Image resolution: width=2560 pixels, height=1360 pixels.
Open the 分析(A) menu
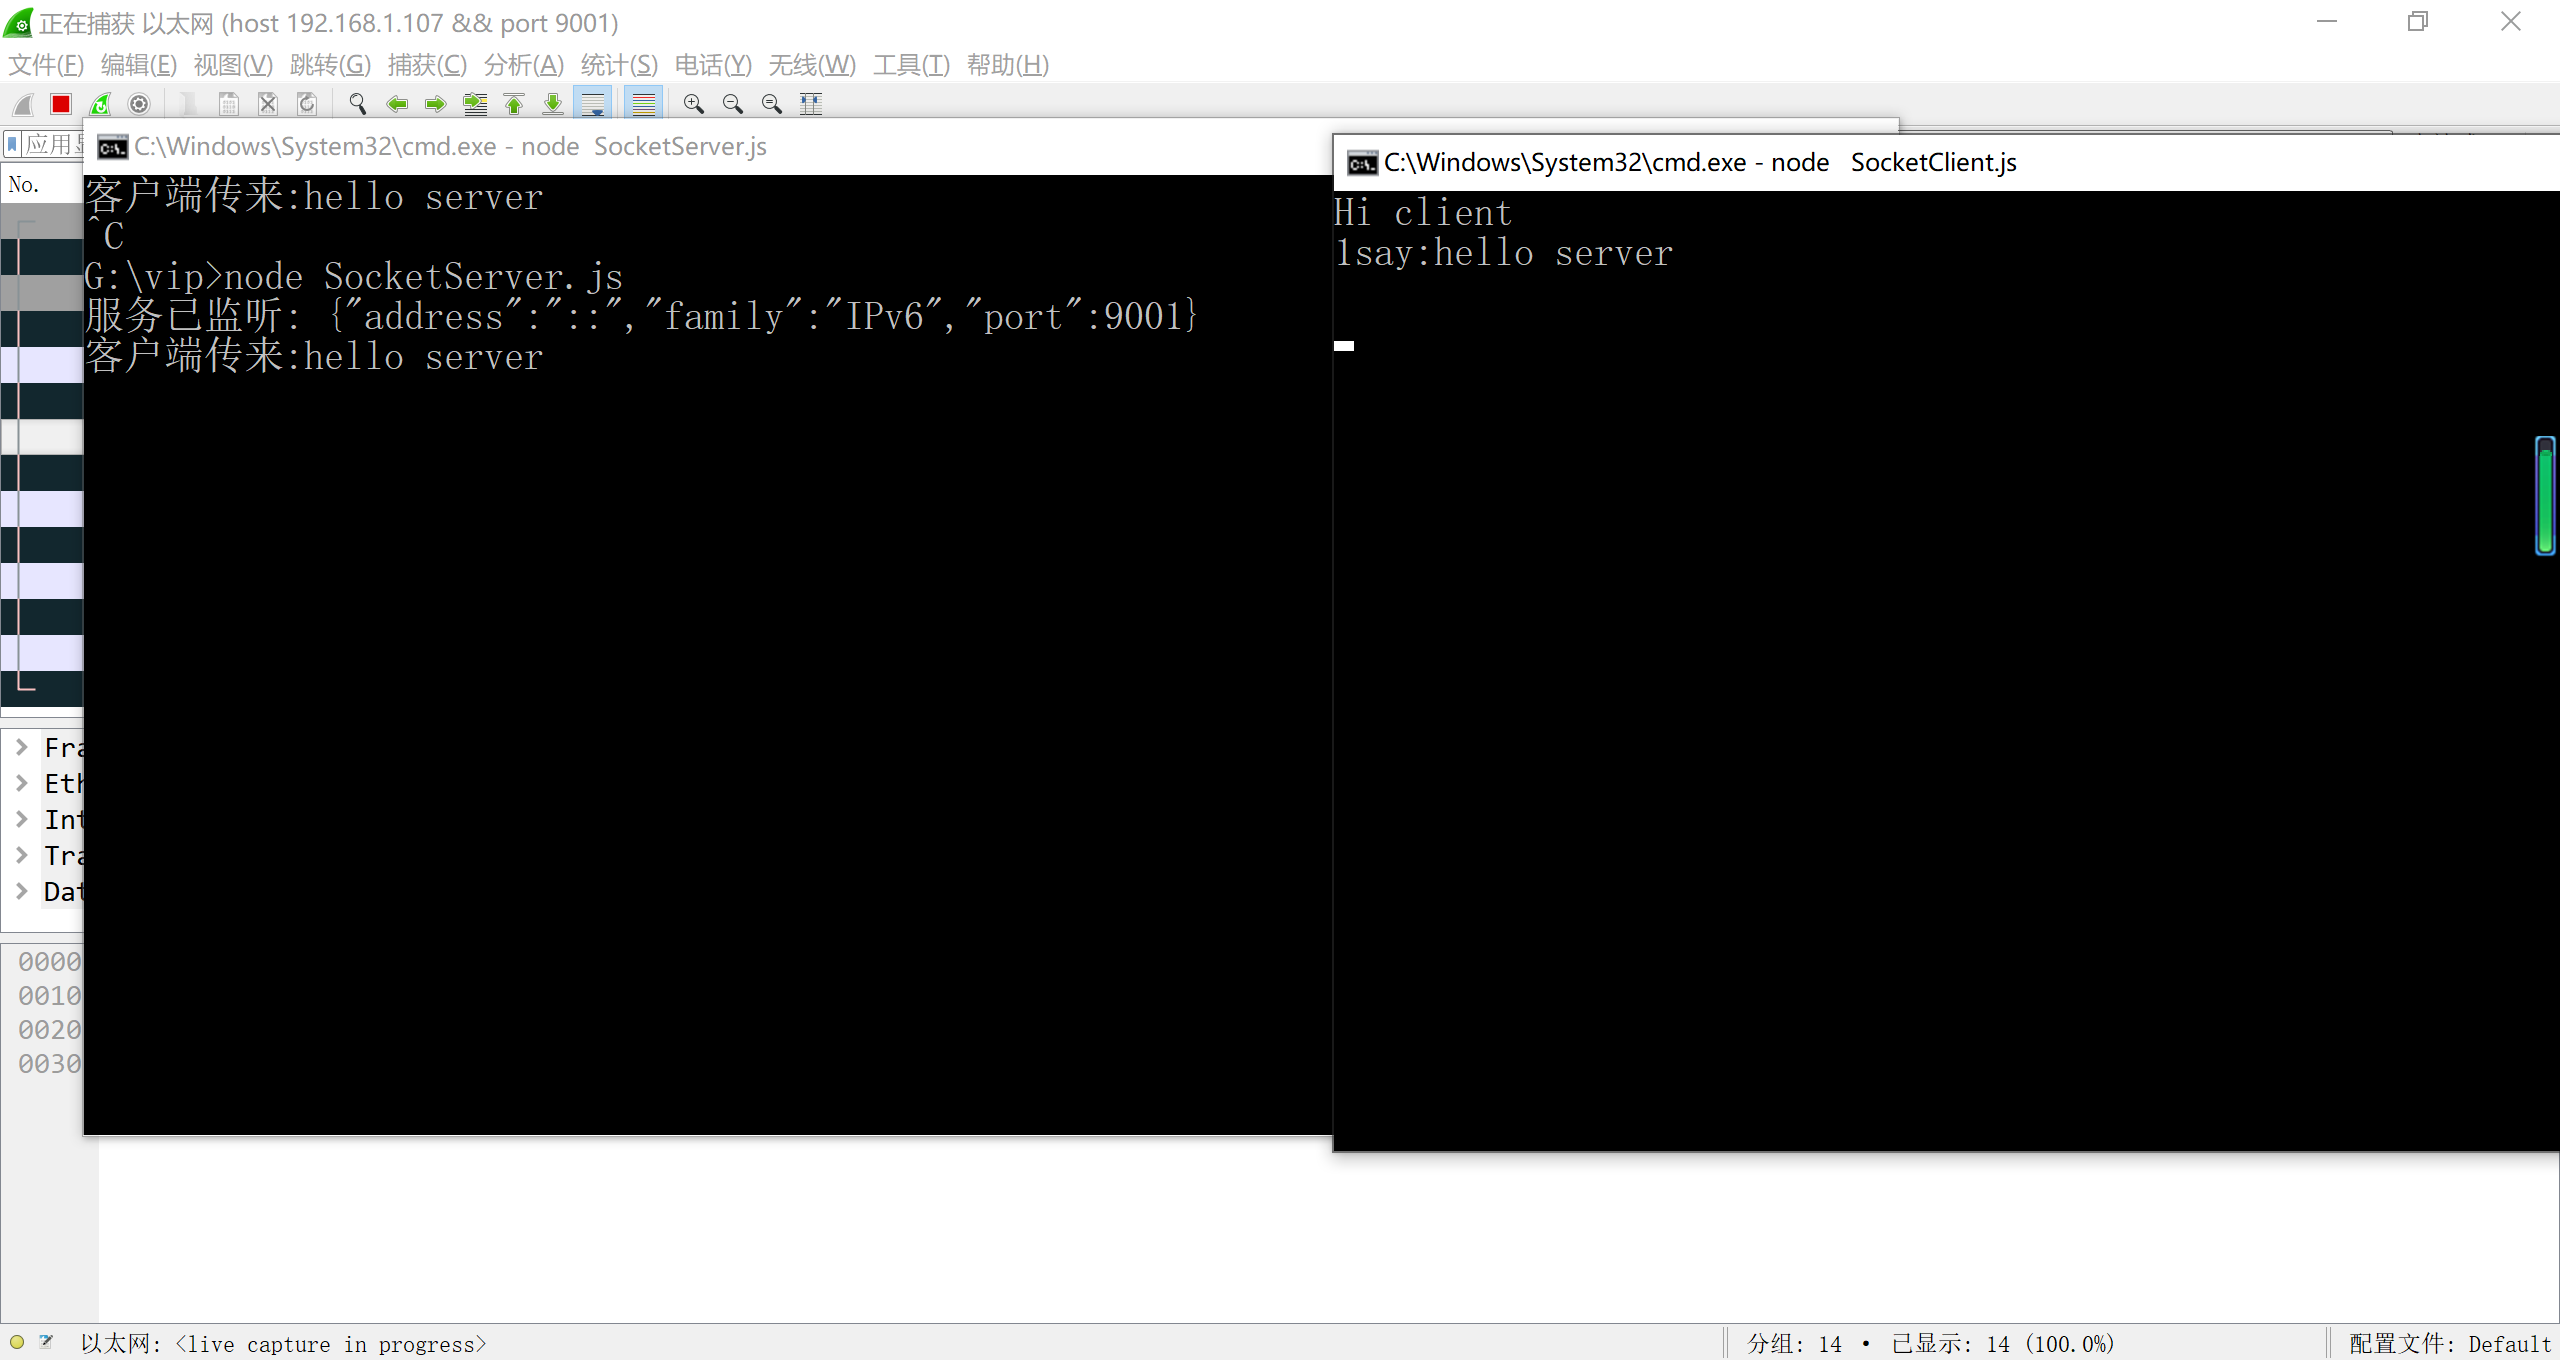(523, 65)
